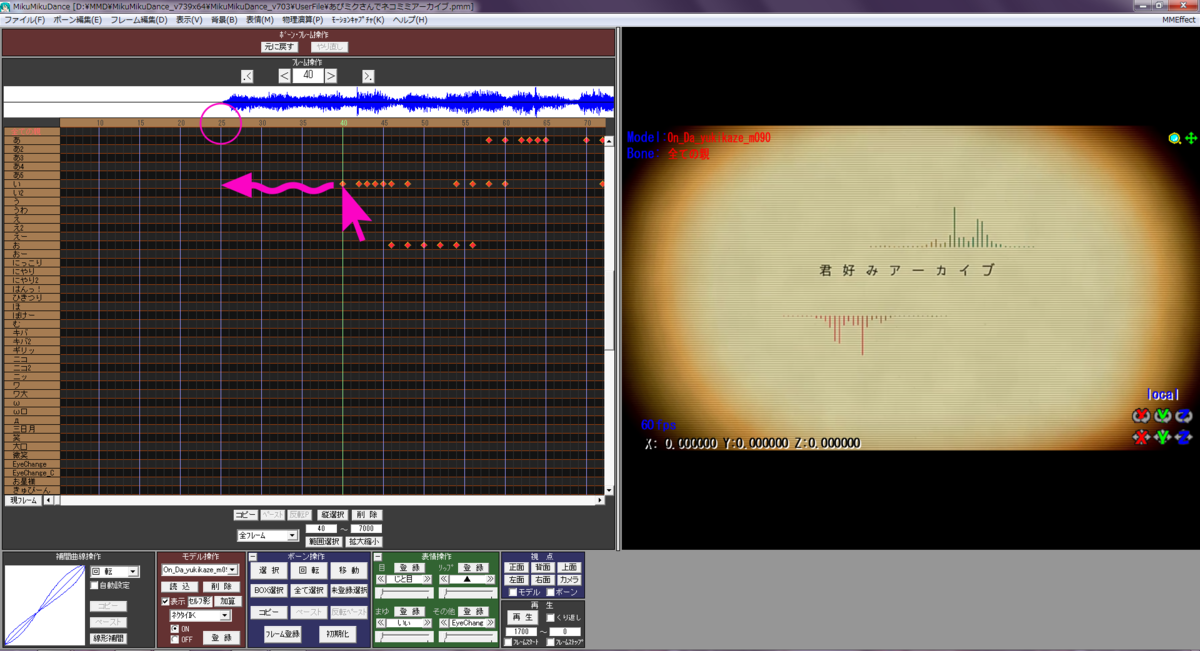Image resolution: width=1200 pixels, height=651 pixels.
Task: Collapse the 表情操作 panel with minus icon
Action: 378,557
